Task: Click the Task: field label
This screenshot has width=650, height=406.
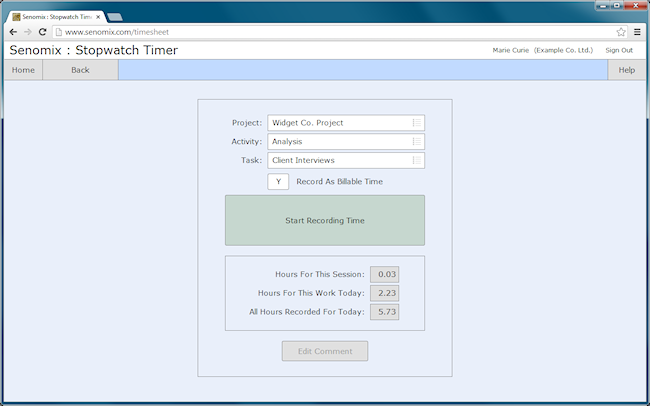Action: 252,160
